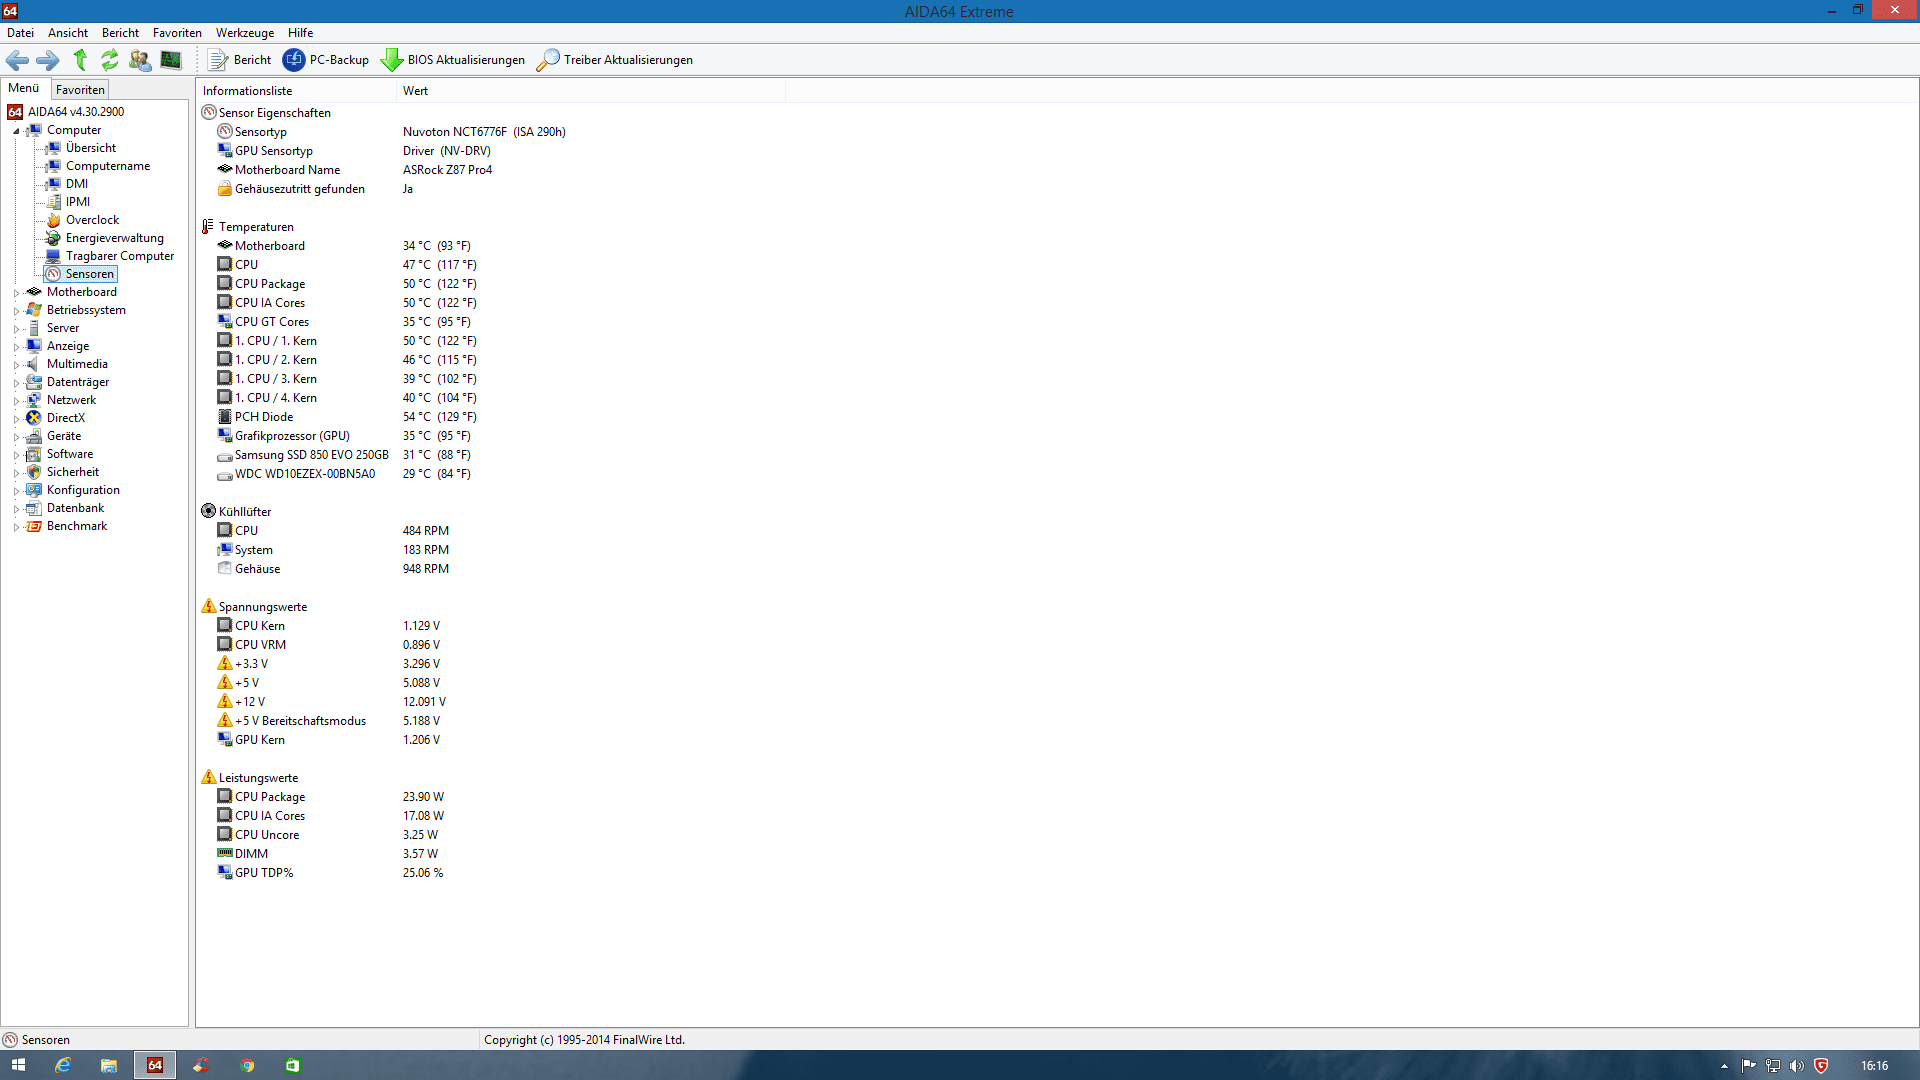Go up one level with green arrow
Screen dimensions: 1920x1080
coord(80,60)
